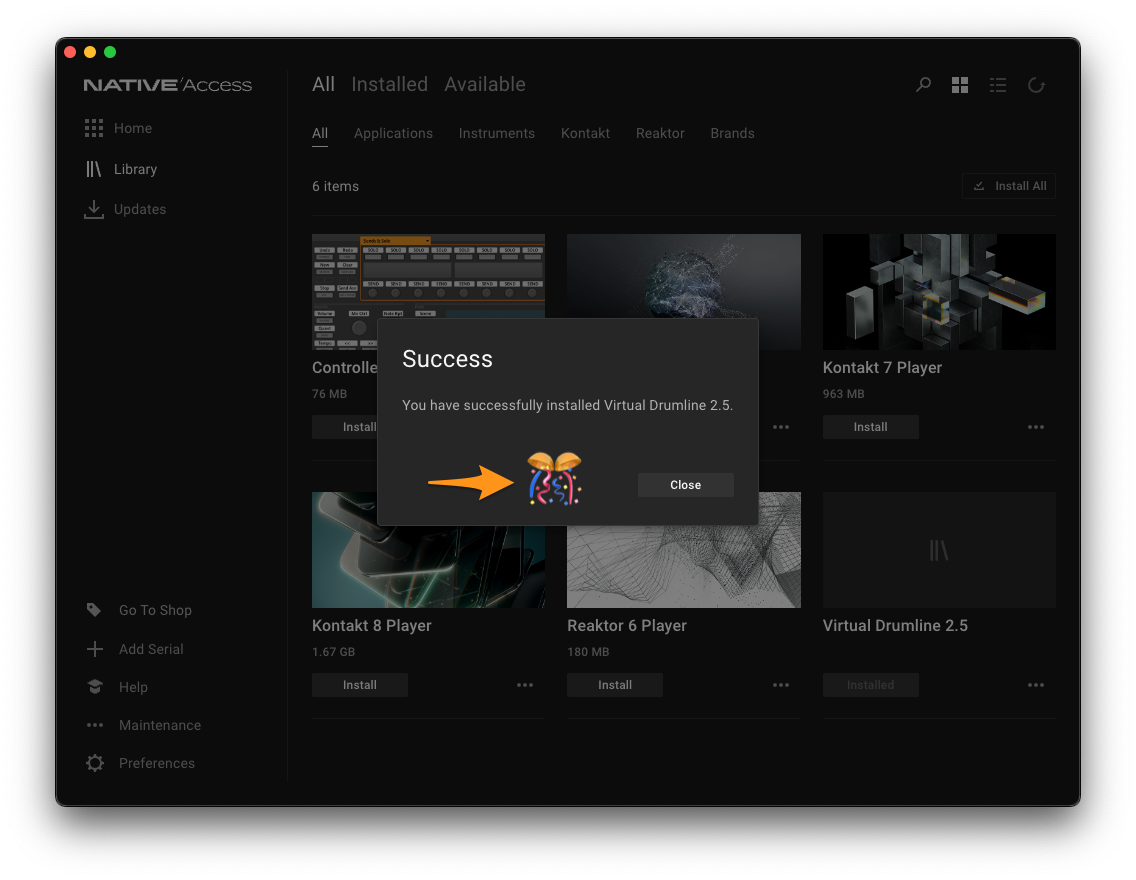Screen dimensions: 1136x880
Task: Click the refresh library icon
Action: (1036, 85)
